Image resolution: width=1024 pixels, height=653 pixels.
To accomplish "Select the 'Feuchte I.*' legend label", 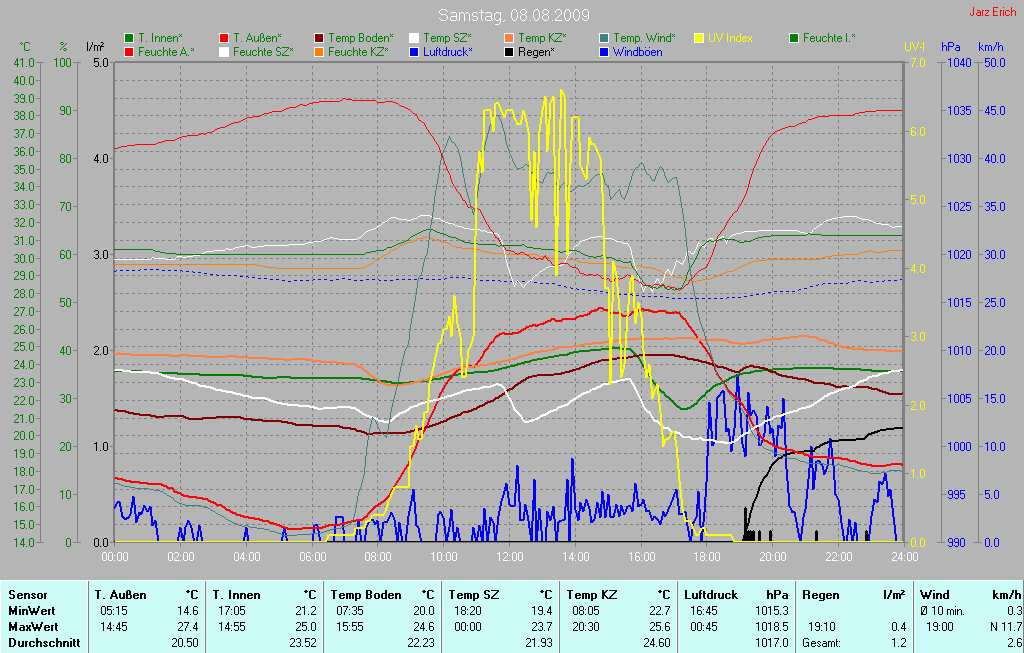I will click(829, 39).
